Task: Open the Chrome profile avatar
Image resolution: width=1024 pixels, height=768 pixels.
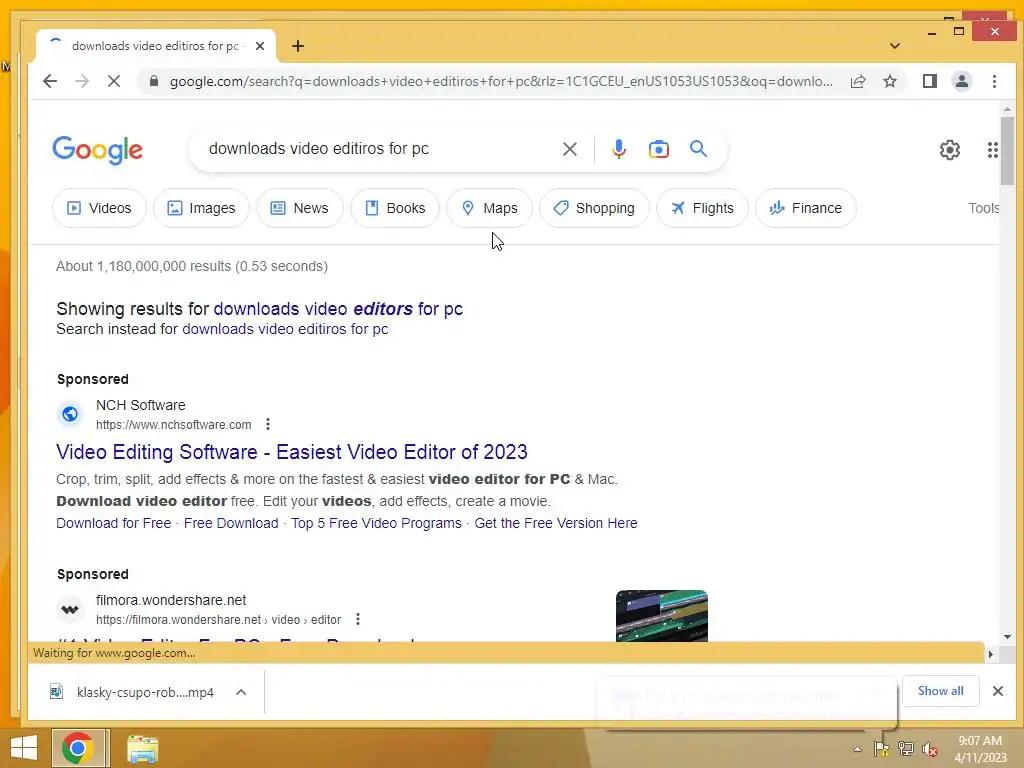Action: tap(961, 81)
